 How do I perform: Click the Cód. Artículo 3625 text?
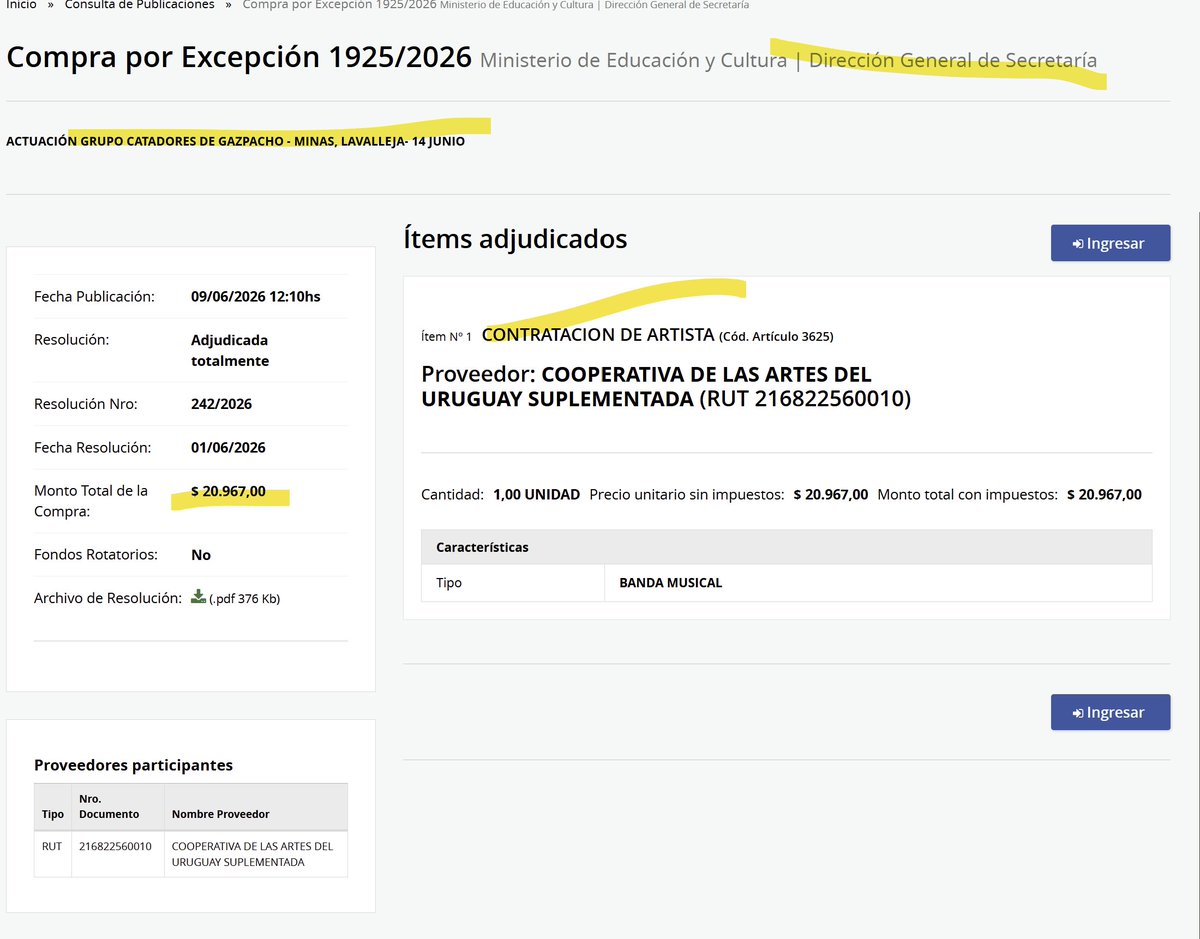pyautogui.click(x=776, y=337)
